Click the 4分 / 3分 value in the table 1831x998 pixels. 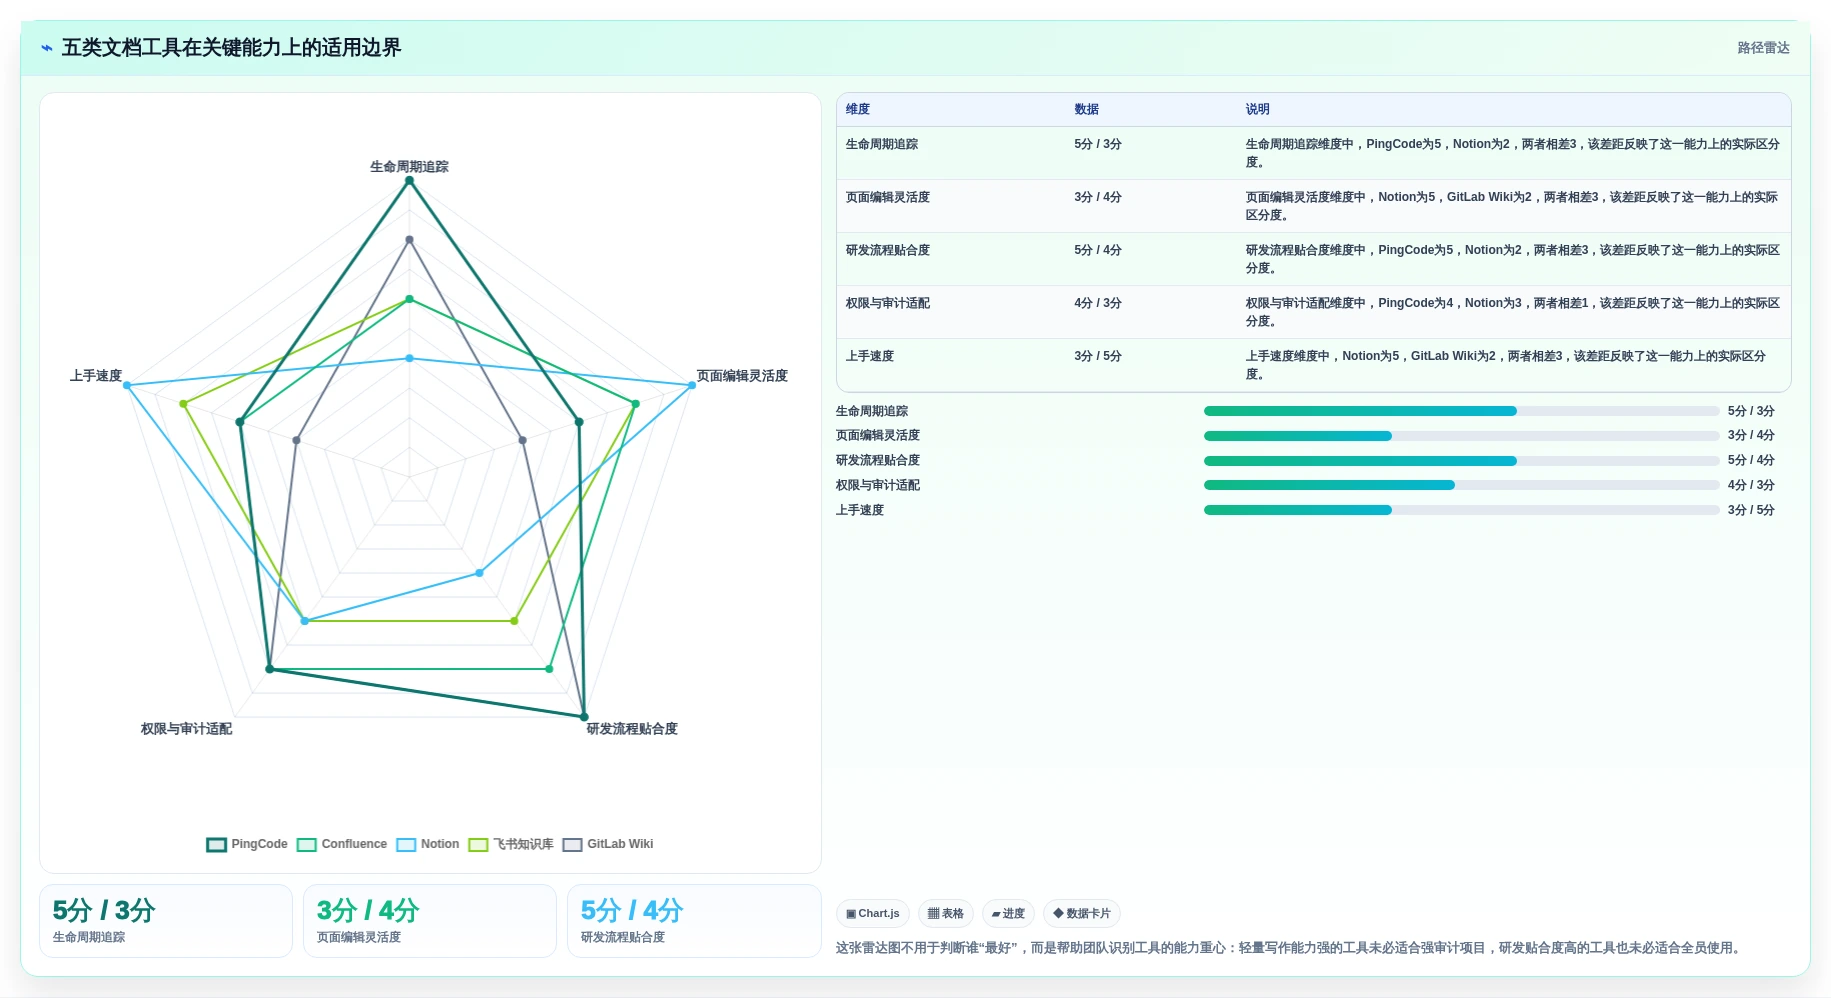[x=1098, y=303]
